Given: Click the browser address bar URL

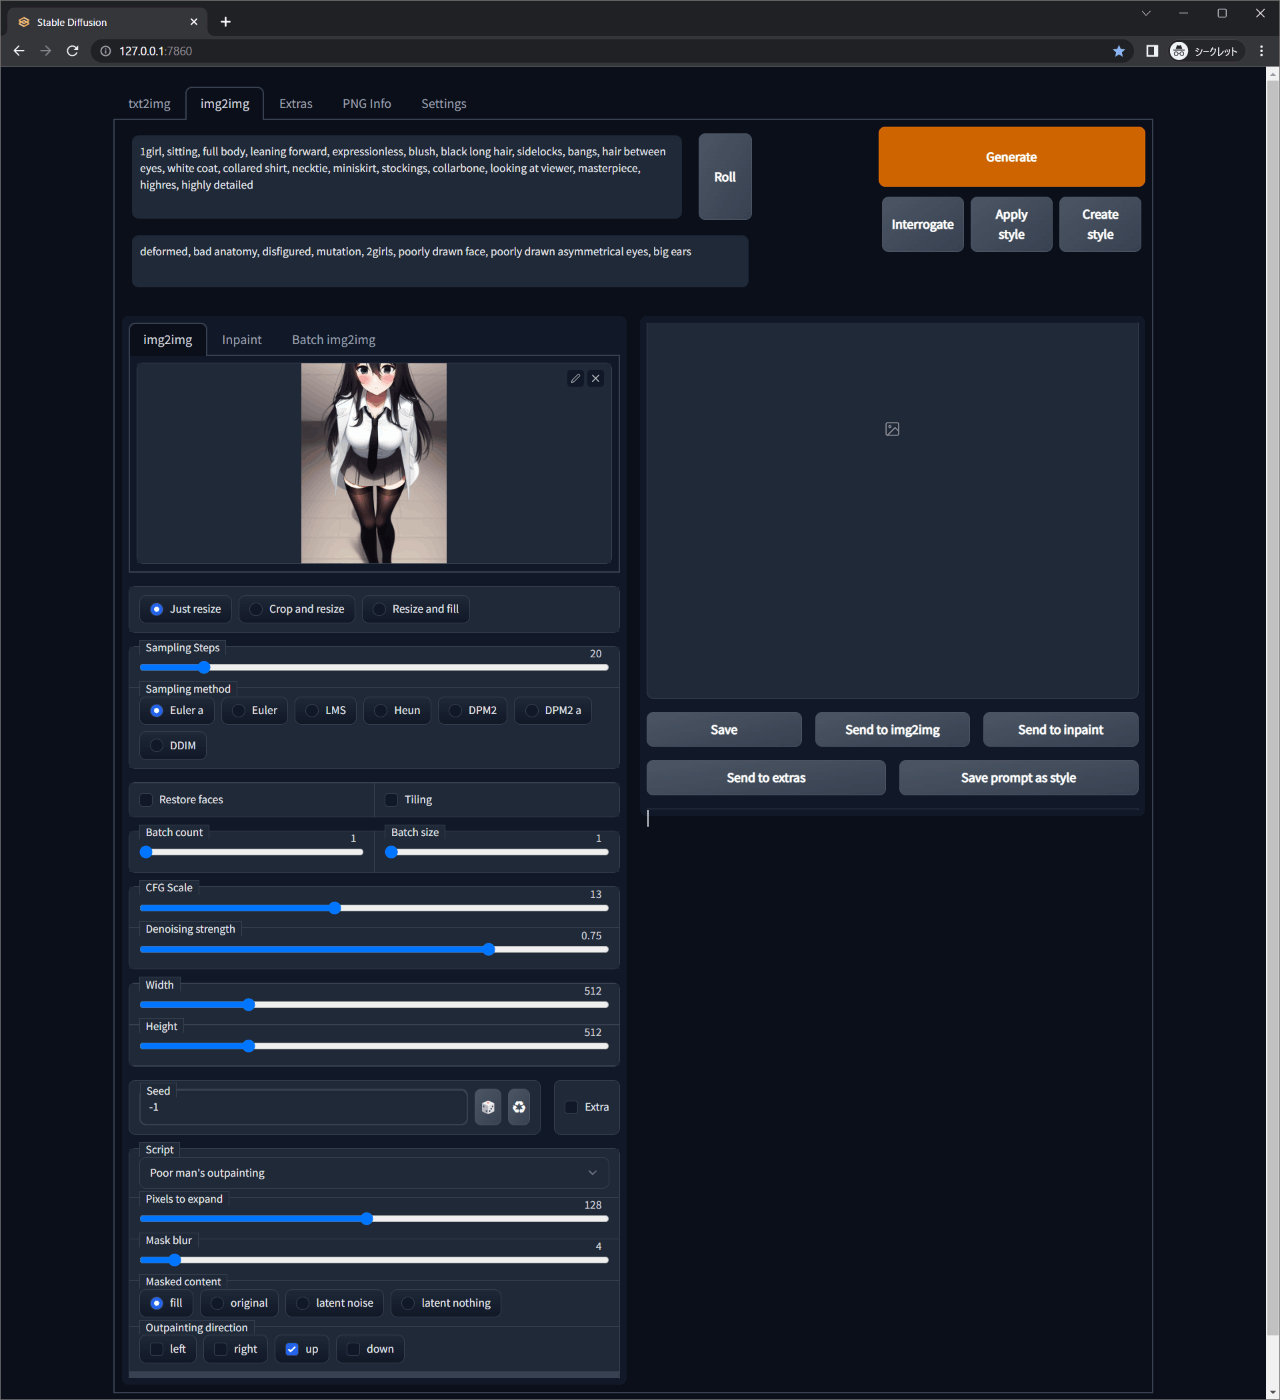Looking at the screenshot, I should click(156, 51).
